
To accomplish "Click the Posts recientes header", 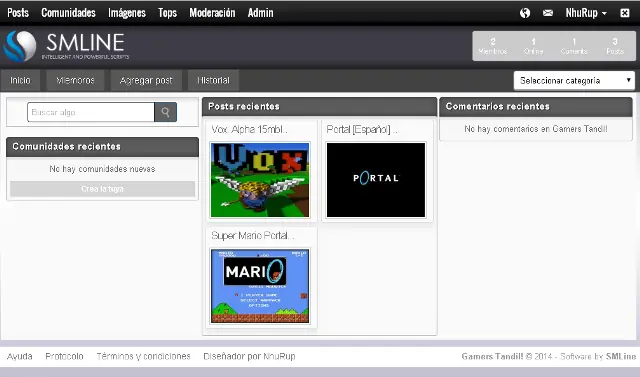I will pyautogui.click(x=319, y=106).
